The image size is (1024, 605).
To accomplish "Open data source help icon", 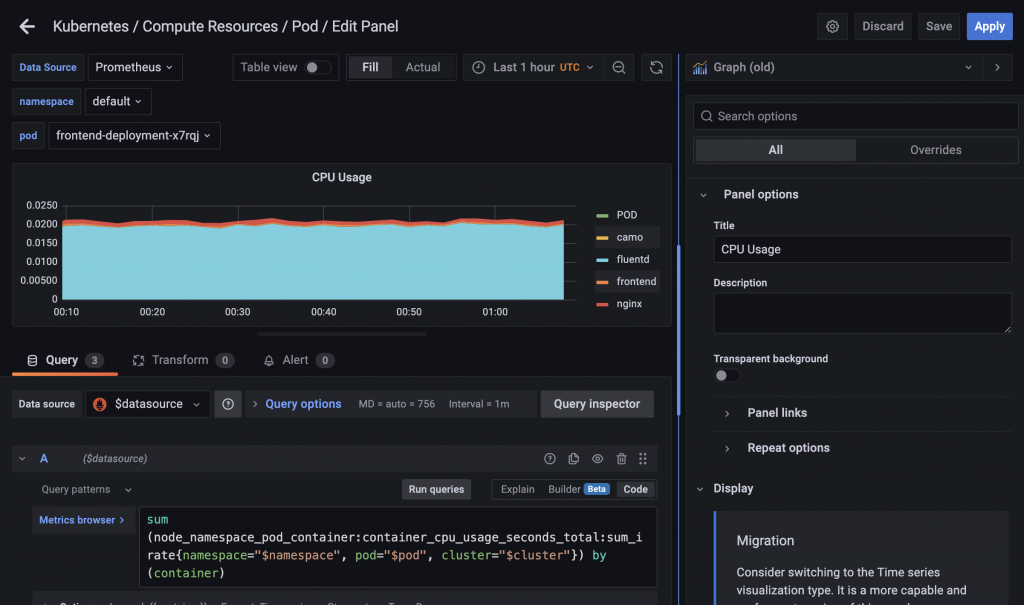I will (x=228, y=404).
